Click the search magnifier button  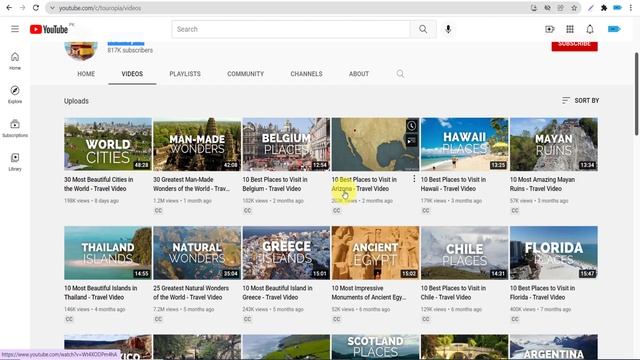pos(423,29)
